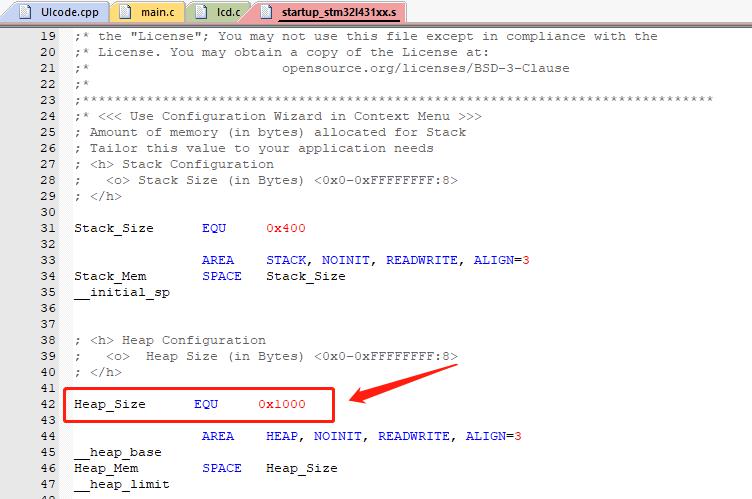Click the file icon on startup_stm32l431xx.s tab
The width and height of the screenshot is (752, 499).
point(266,12)
